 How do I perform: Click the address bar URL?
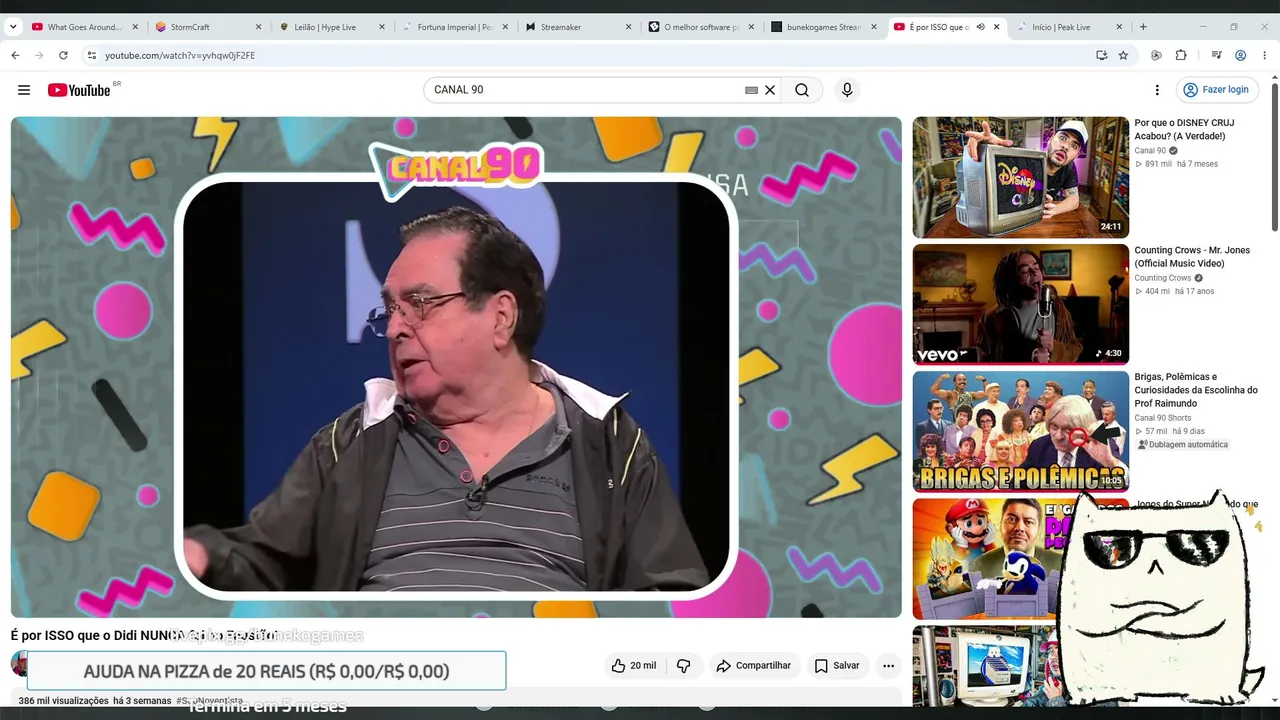click(x=180, y=56)
